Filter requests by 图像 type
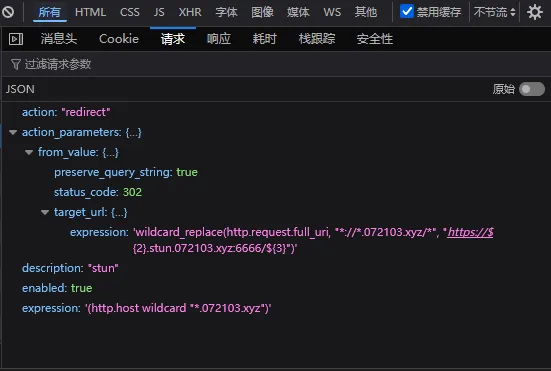Screen dimensions: 551x371 click(x=262, y=12)
